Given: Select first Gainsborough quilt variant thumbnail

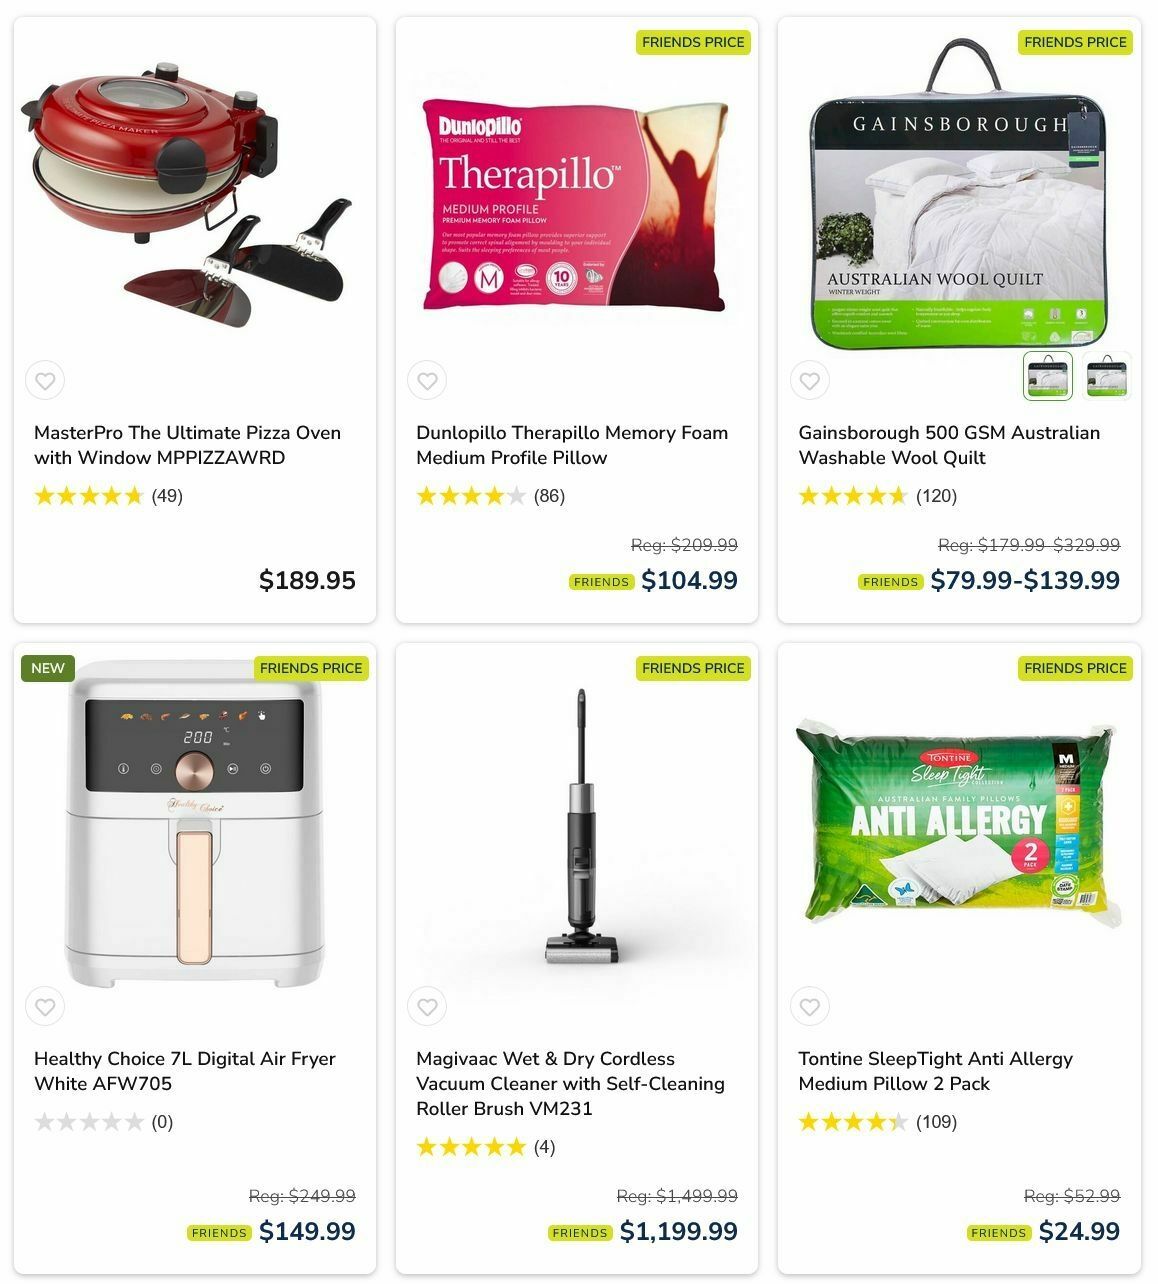Looking at the screenshot, I should pyautogui.click(x=1047, y=376).
